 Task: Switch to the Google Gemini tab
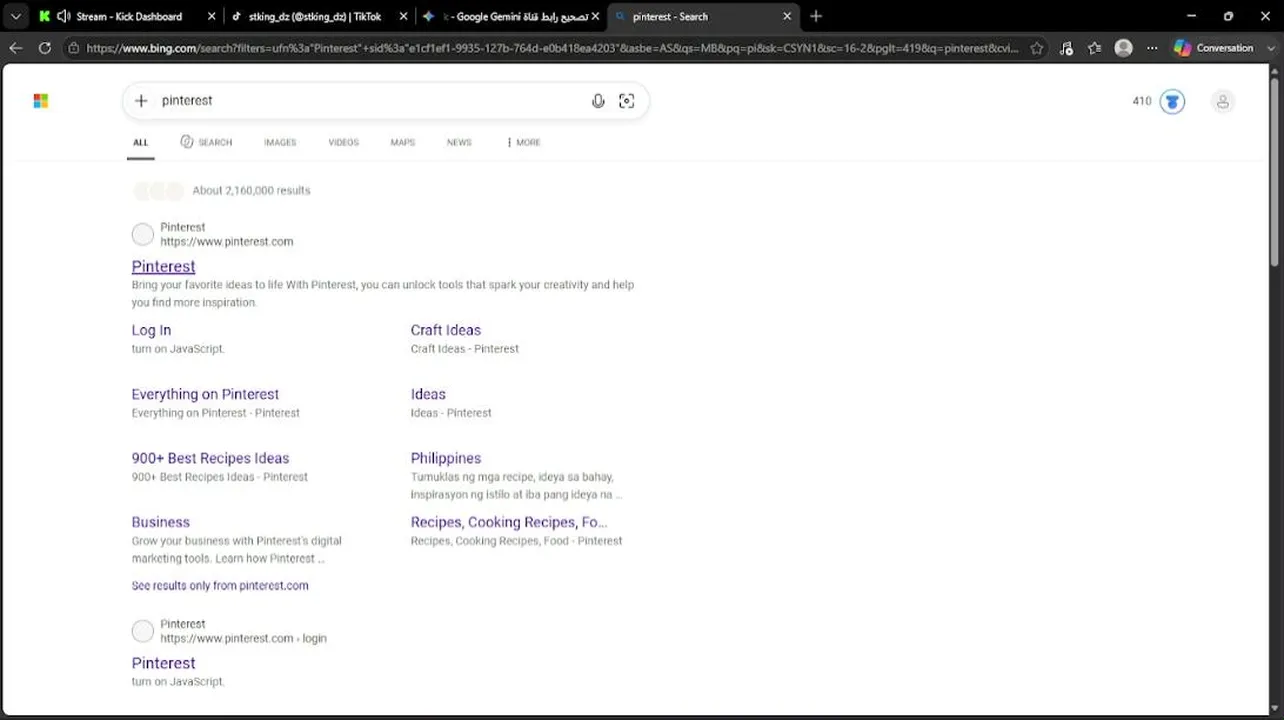click(516, 16)
